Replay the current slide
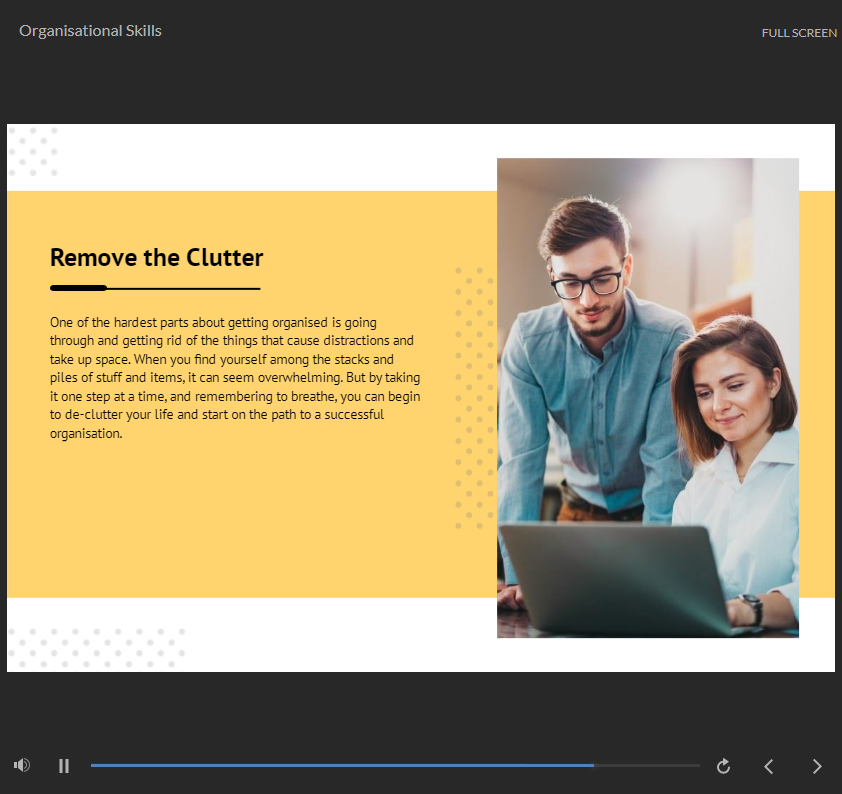This screenshot has height=794, width=842. [724, 766]
